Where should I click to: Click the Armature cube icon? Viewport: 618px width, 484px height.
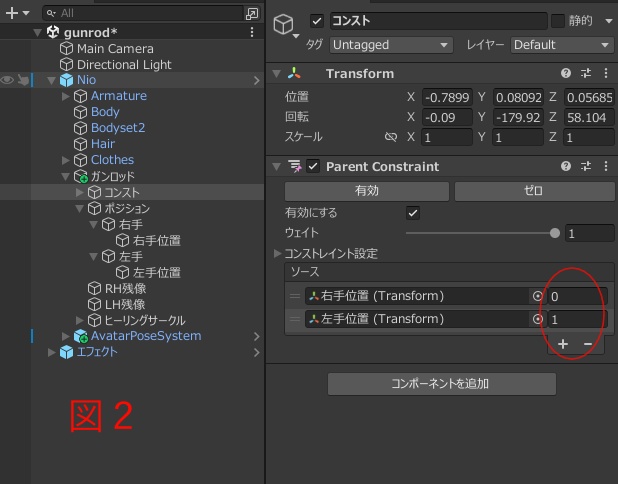point(80,96)
